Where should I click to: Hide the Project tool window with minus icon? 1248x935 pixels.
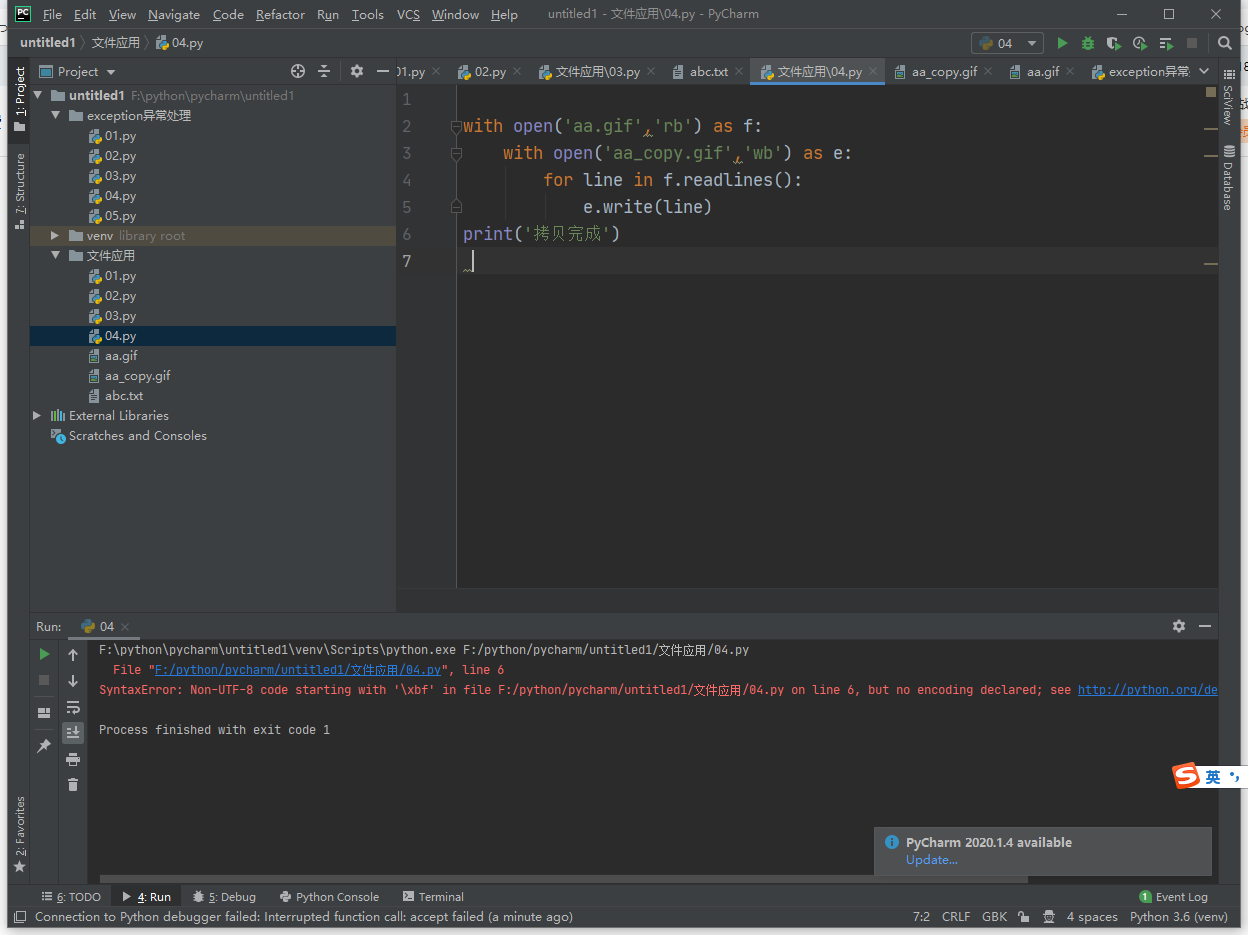[x=382, y=71]
